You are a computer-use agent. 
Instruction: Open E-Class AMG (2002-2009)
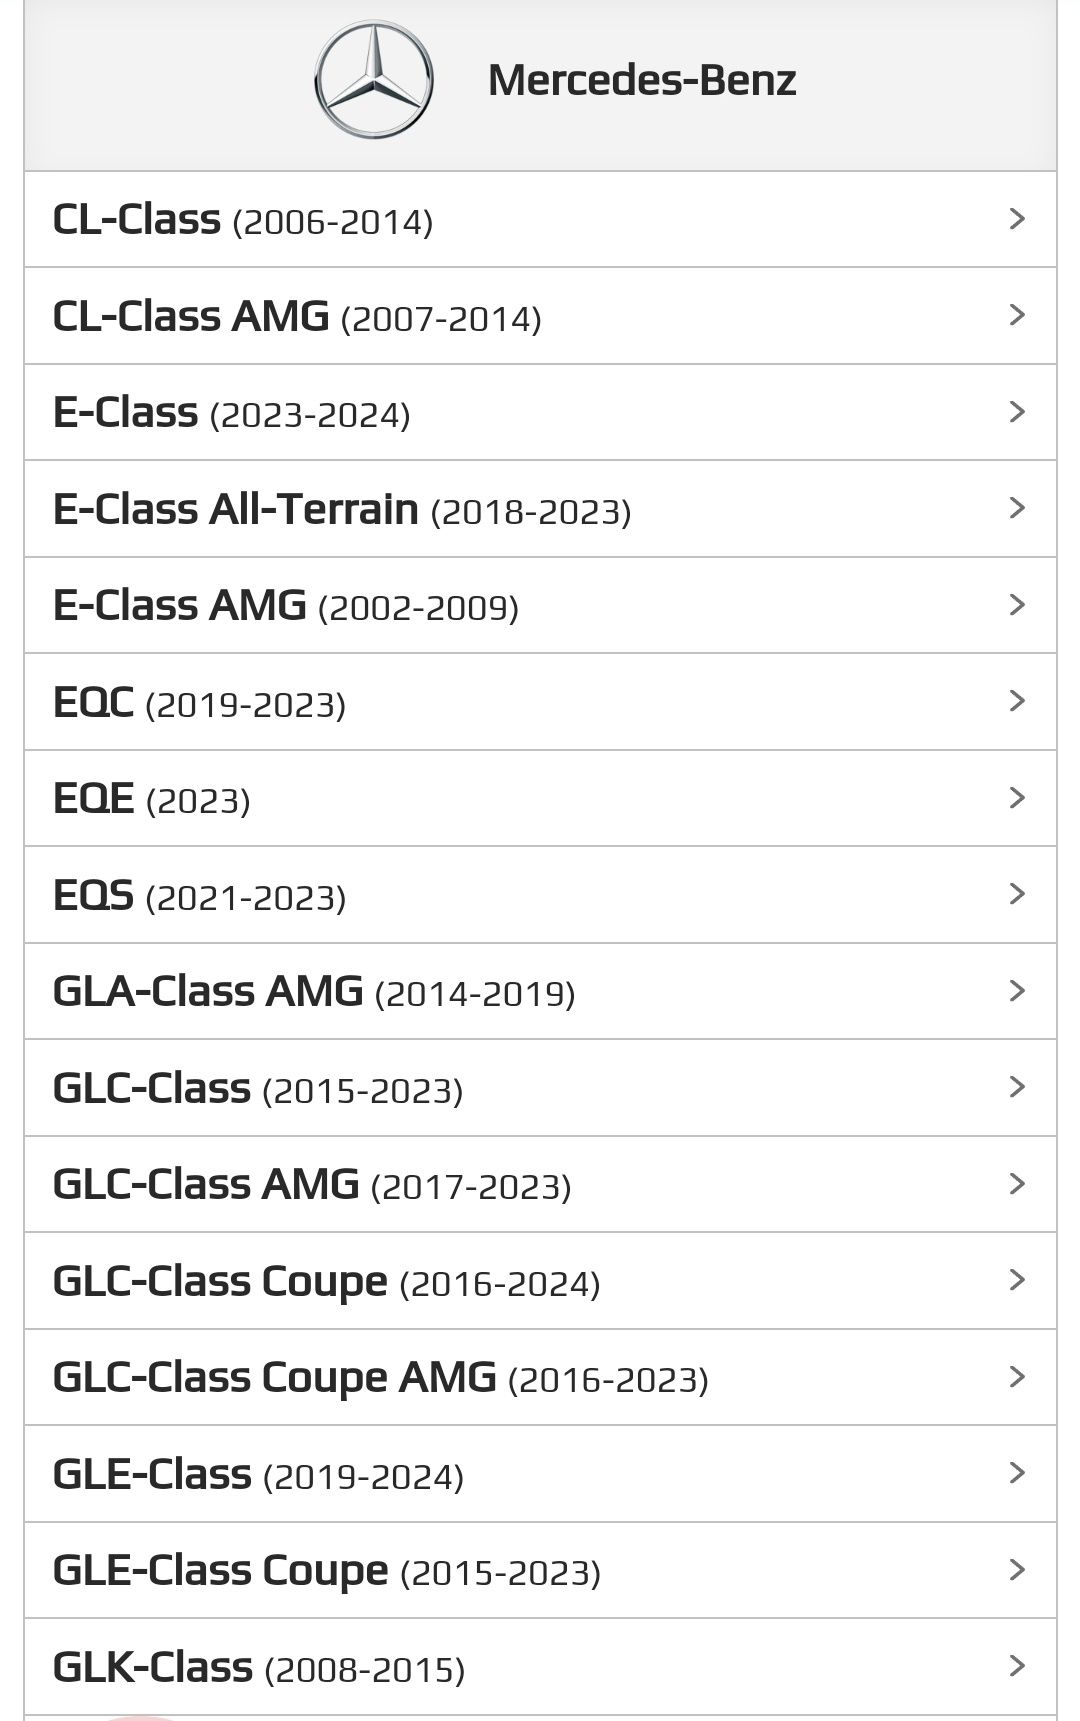(x=540, y=605)
